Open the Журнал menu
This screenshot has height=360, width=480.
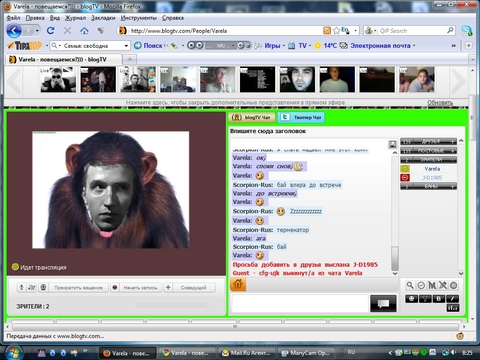tap(75, 18)
